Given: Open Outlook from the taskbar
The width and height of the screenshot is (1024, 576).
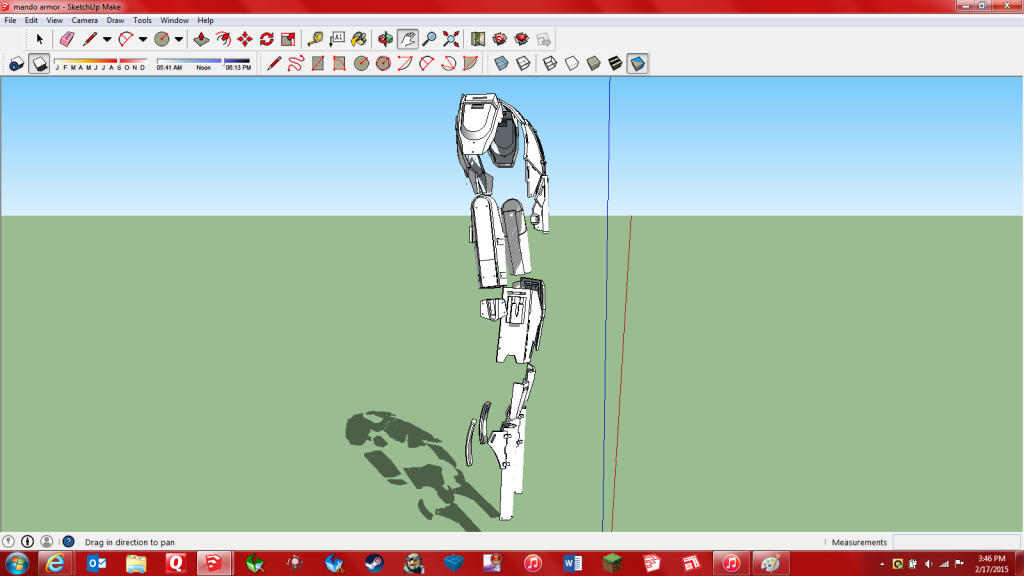Looking at the screenshot, I should tap(96, 563).
